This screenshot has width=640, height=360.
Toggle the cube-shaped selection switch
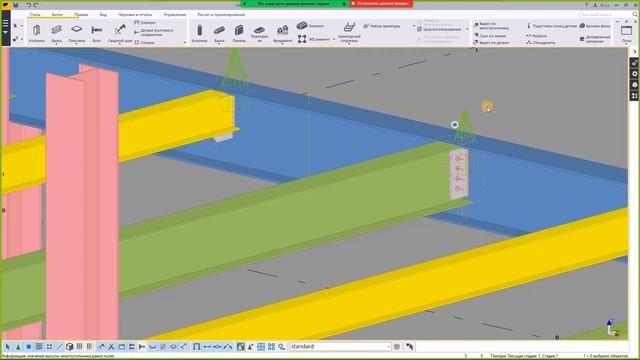click(x=69, y=347)
